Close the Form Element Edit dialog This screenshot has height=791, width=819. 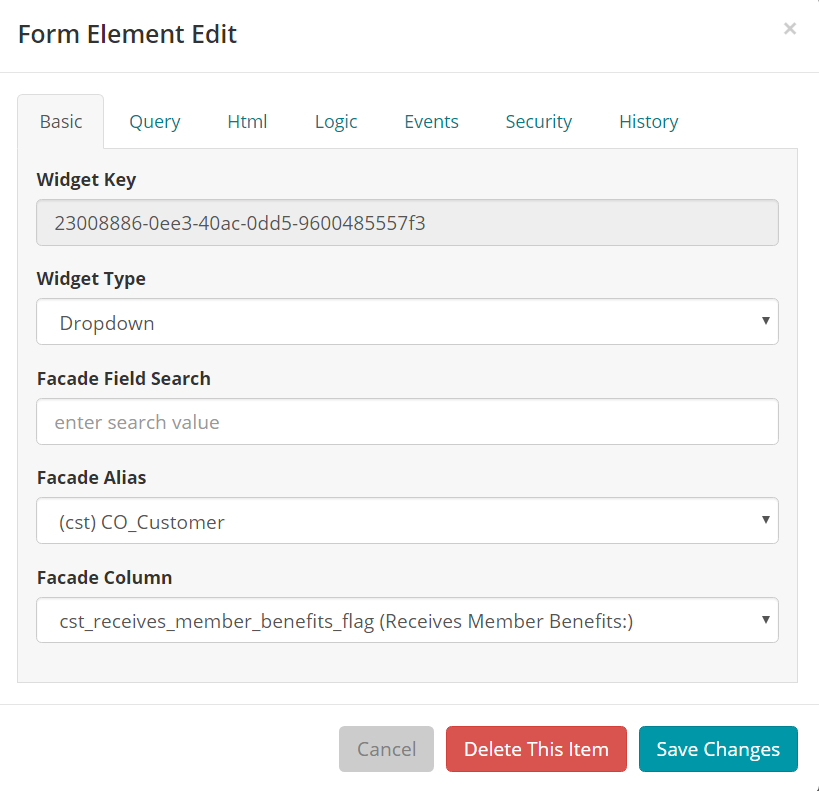point(790,29)
